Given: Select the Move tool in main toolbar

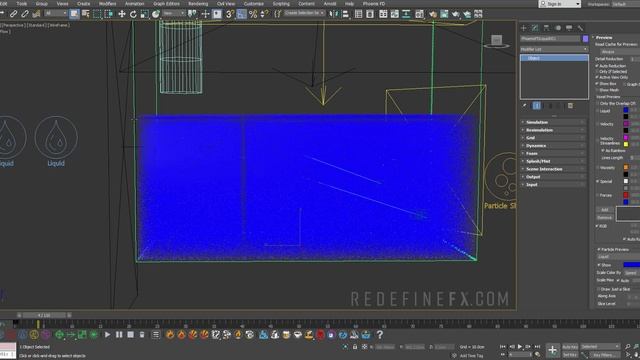Looking at the screenshot, I should tap(122, 14).
